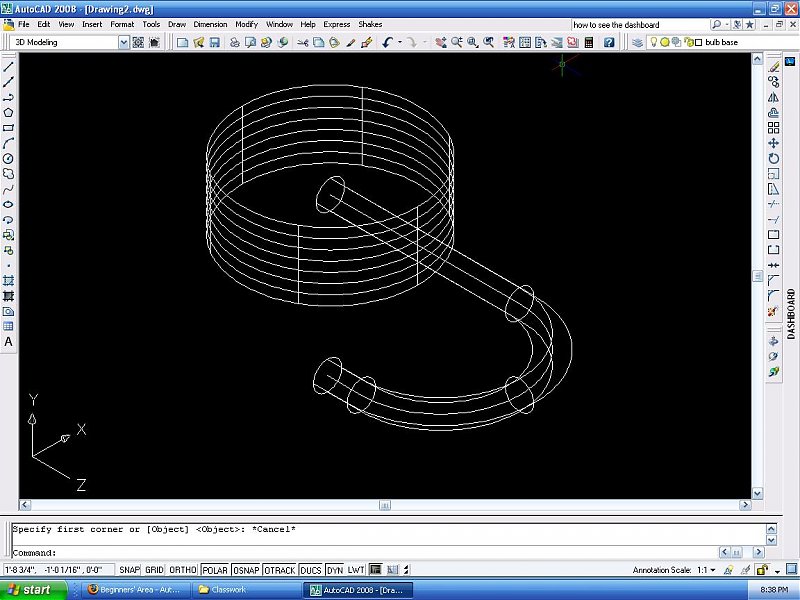Open the Draw menu
800x600 pixels.
click(177, 24)
